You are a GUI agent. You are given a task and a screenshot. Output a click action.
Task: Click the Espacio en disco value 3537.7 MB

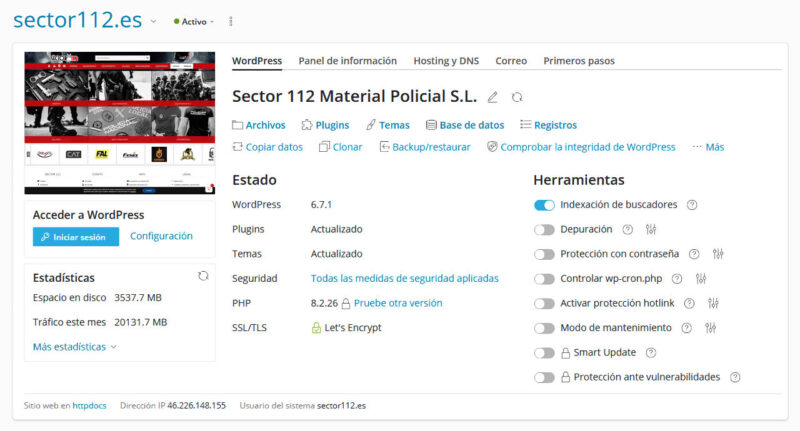coord(138,298)
